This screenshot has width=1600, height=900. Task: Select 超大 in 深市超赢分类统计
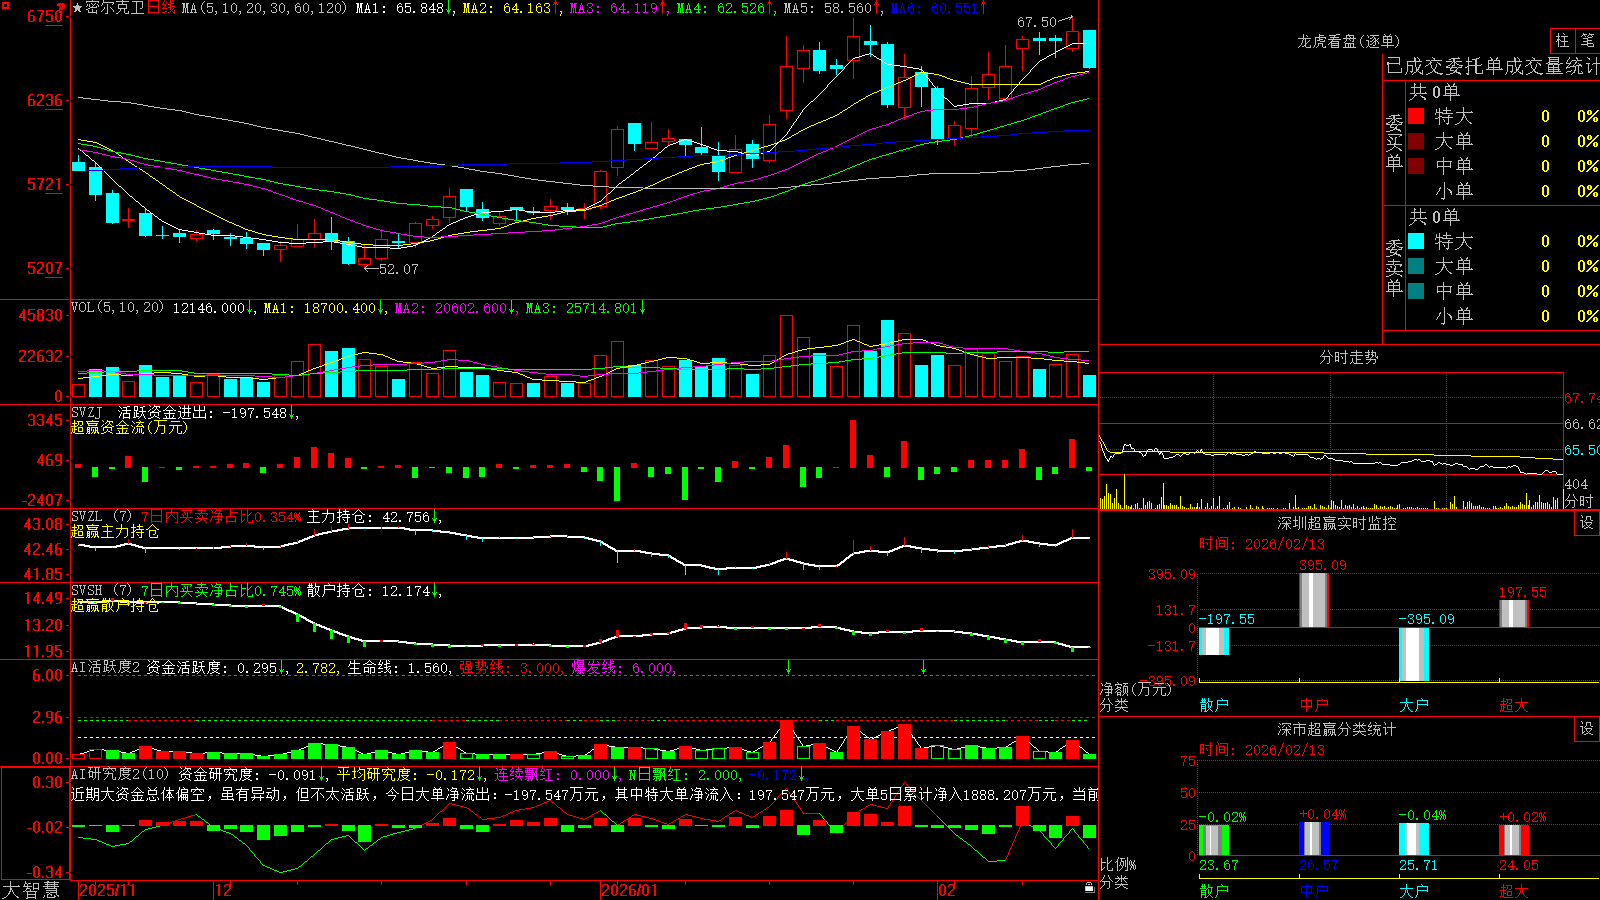point(1514,890)
